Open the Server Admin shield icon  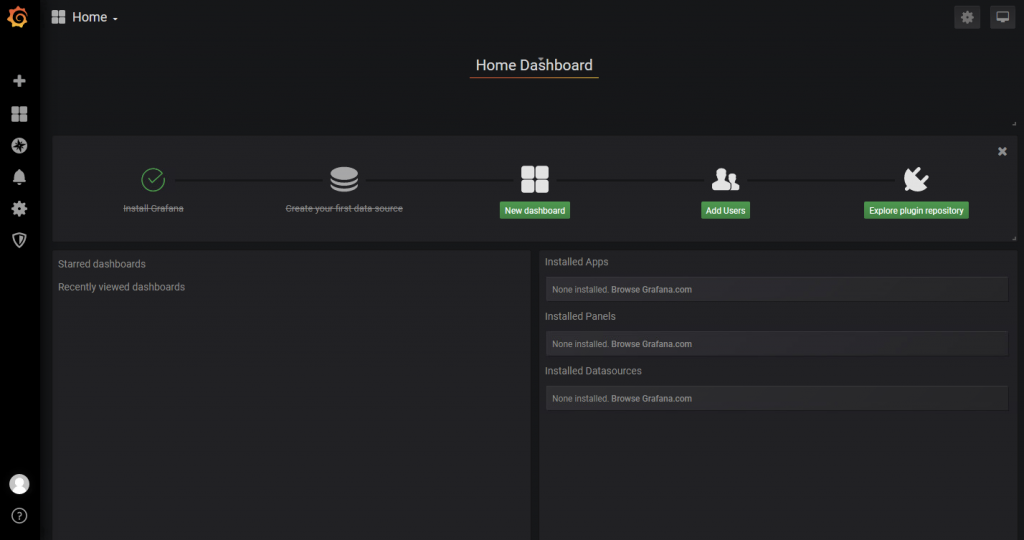(x=19, y=240)
